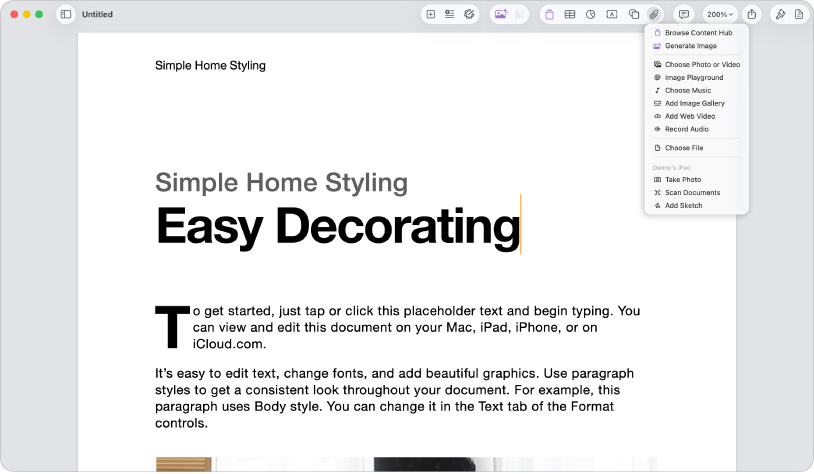
Task: Open Image Playground from the menu
Action: (696, 77)
